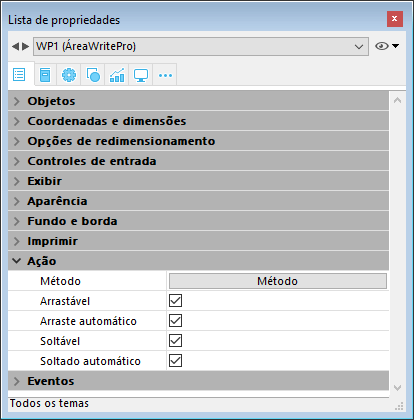Go to next object with right arrow

(x=26, y=46)
